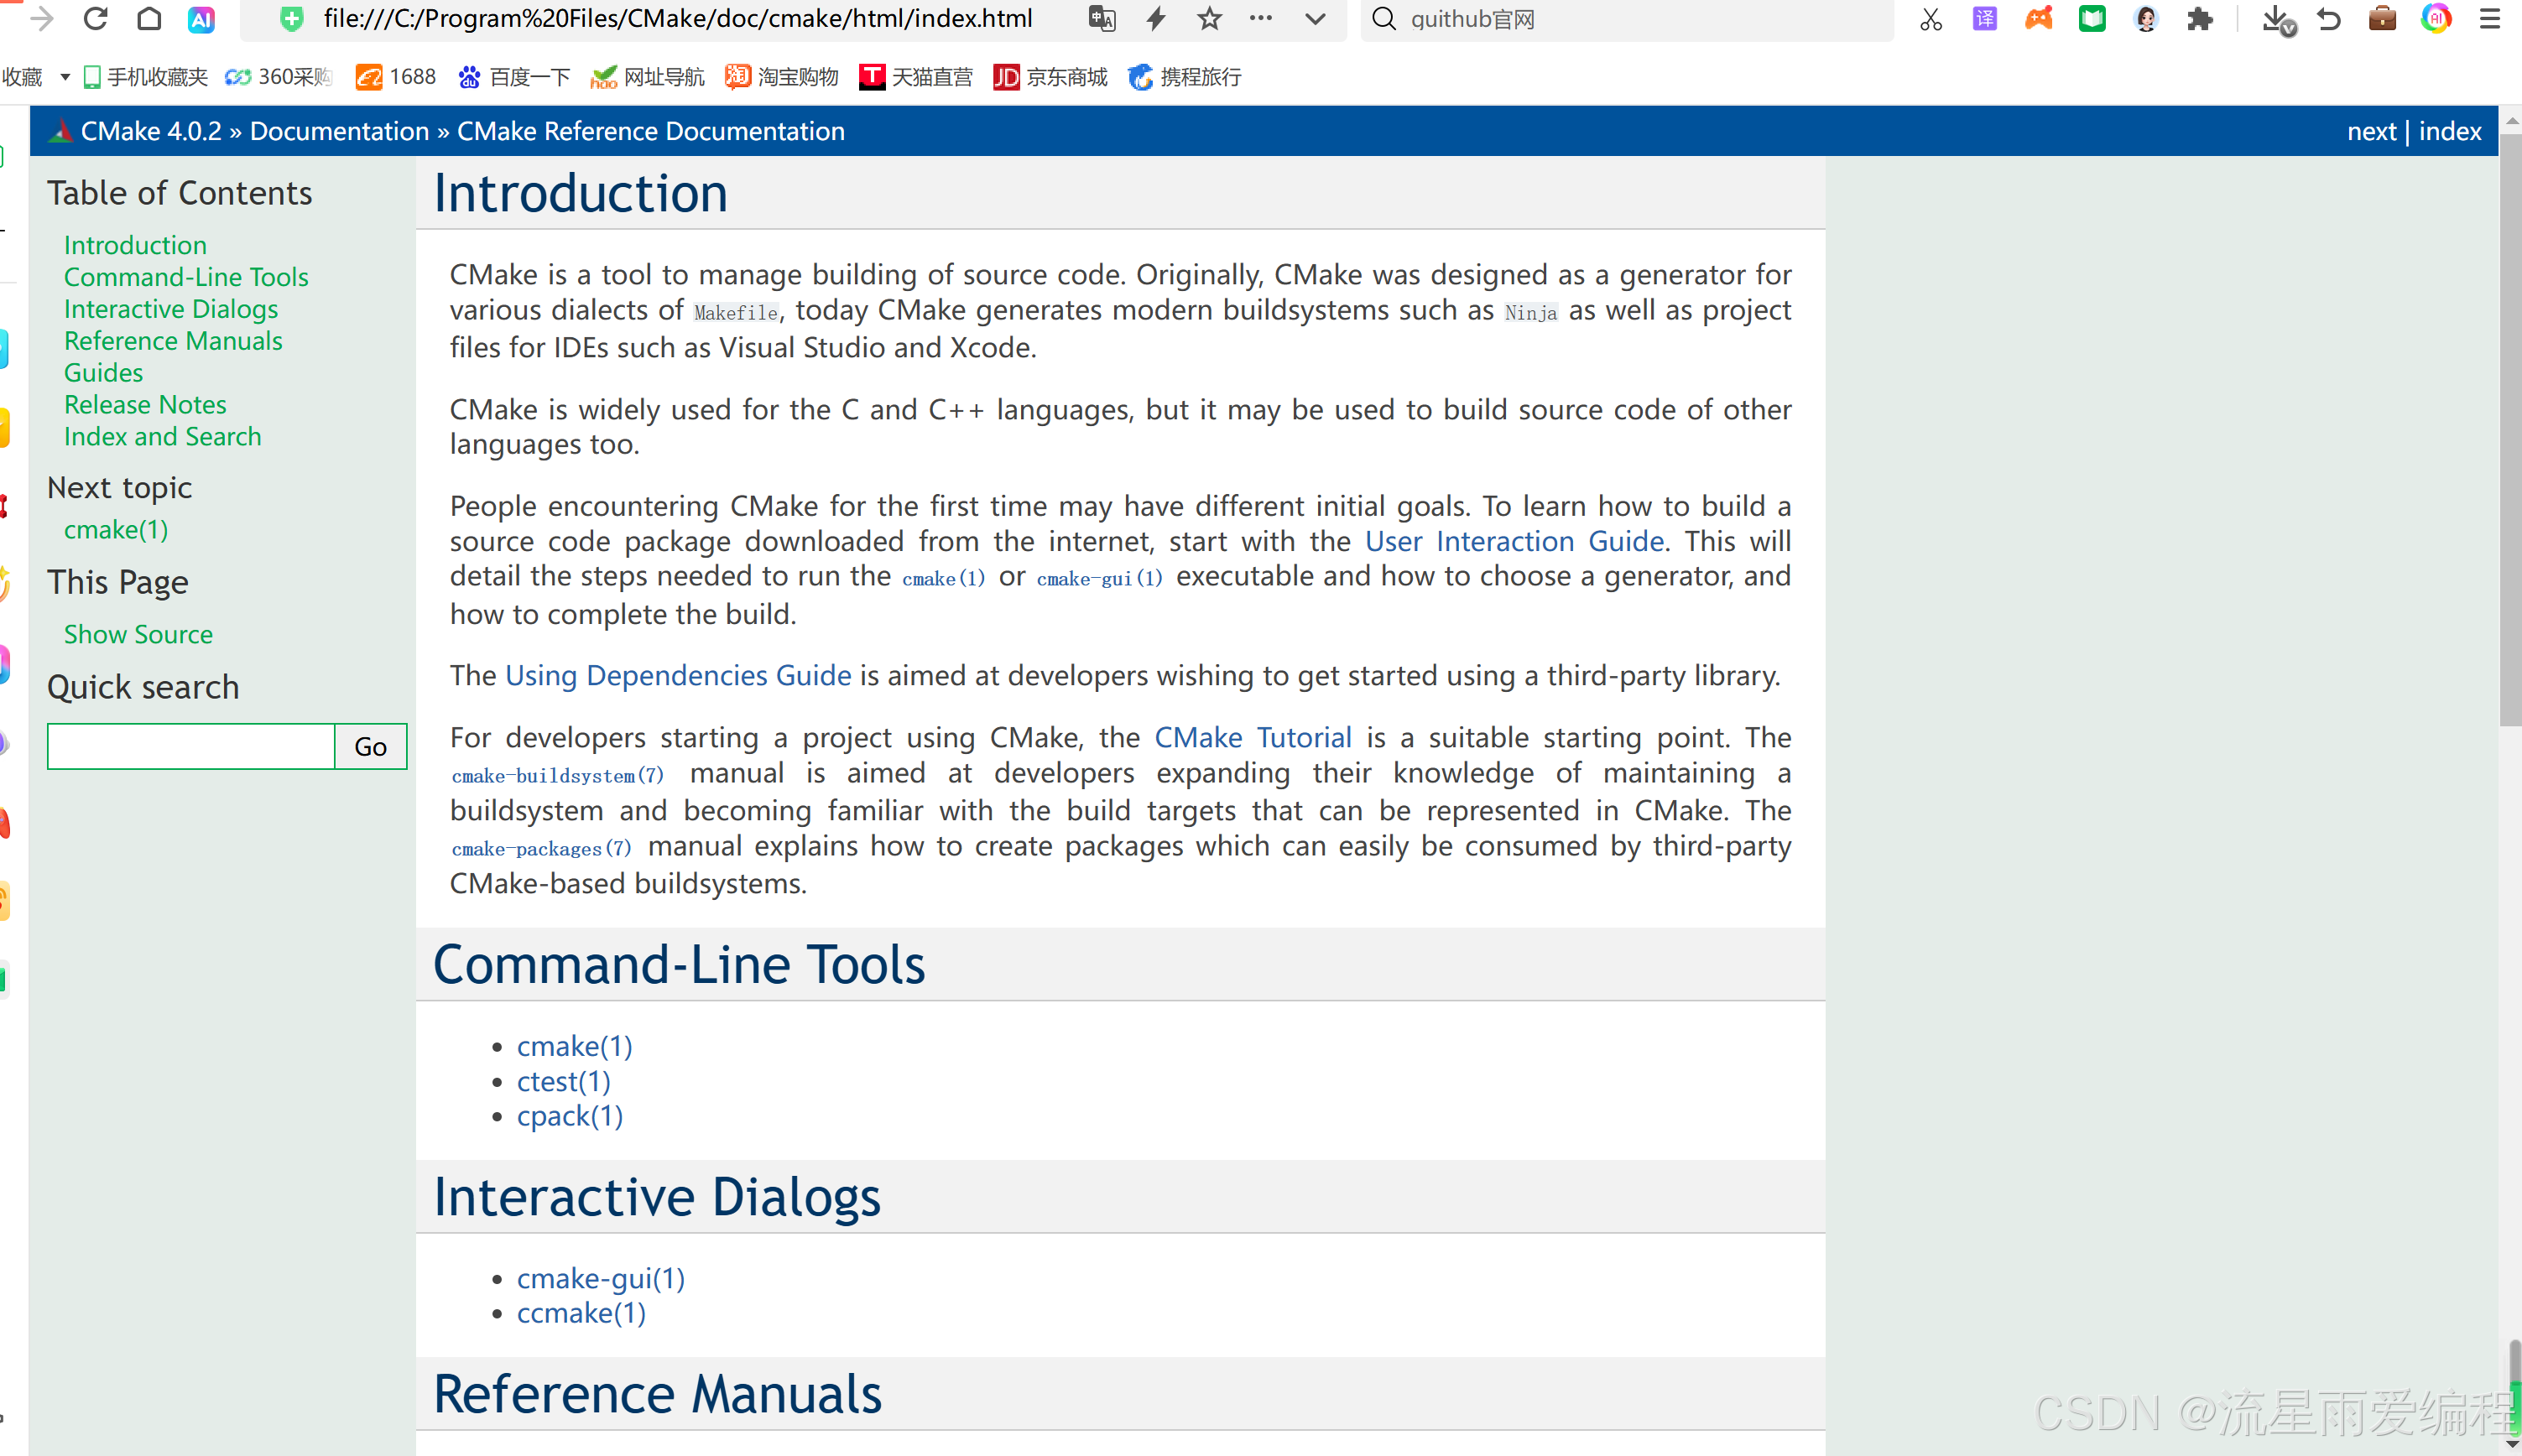
Task: Expand the address bar dropdown chevron
Action: [x=1315, y=19]
